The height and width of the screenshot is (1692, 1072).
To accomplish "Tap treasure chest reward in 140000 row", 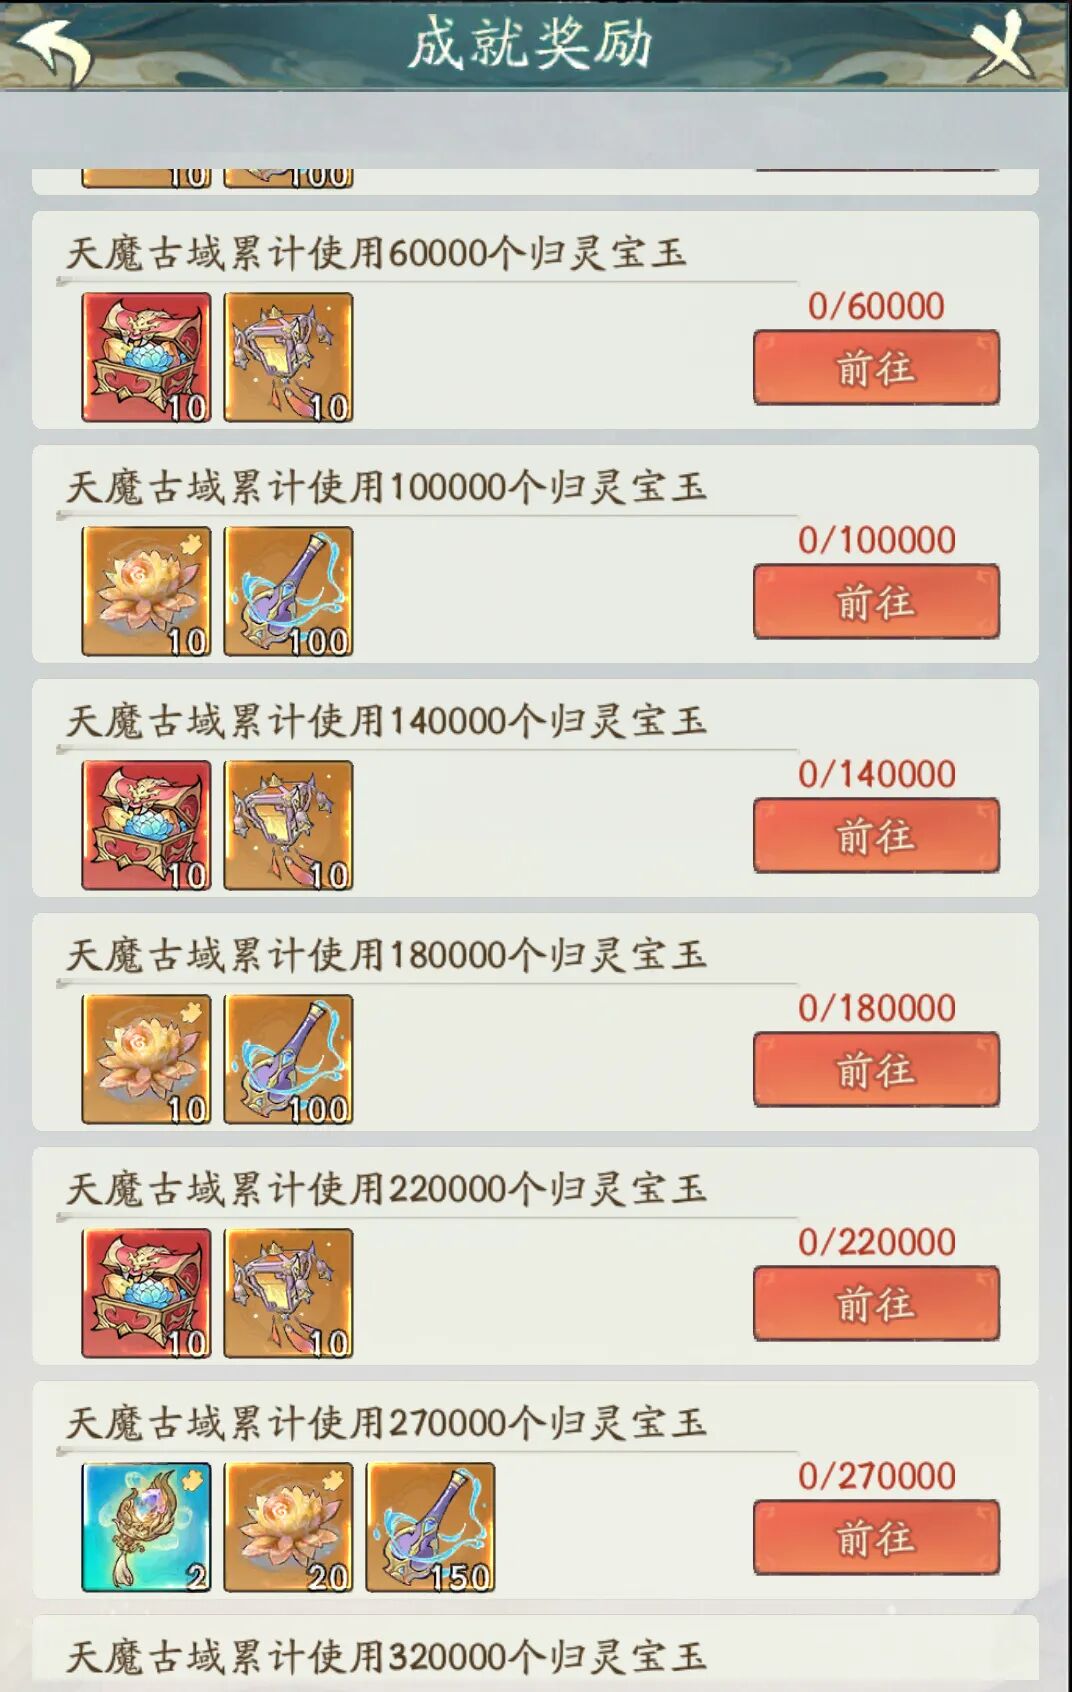I will [146, 825].
